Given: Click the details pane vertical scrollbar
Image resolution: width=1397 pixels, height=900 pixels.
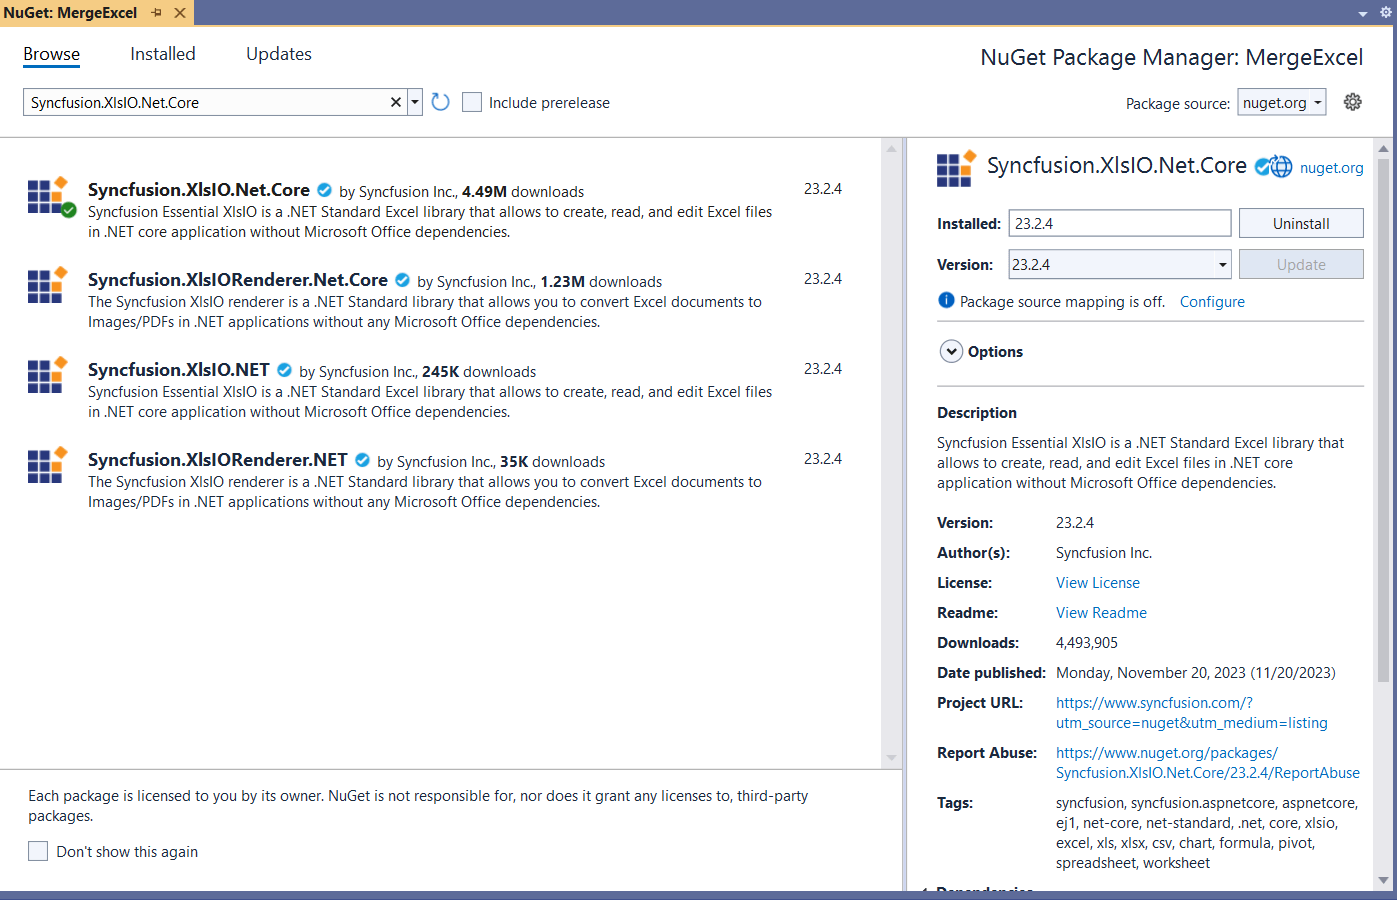Looking at the screenshot, I should [1383, 420].
